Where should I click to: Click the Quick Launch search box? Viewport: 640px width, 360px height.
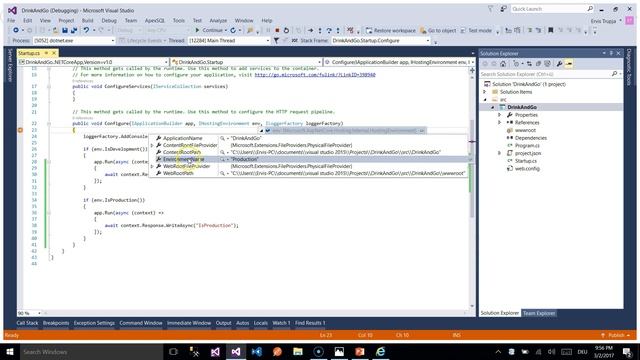click(552, 9)
